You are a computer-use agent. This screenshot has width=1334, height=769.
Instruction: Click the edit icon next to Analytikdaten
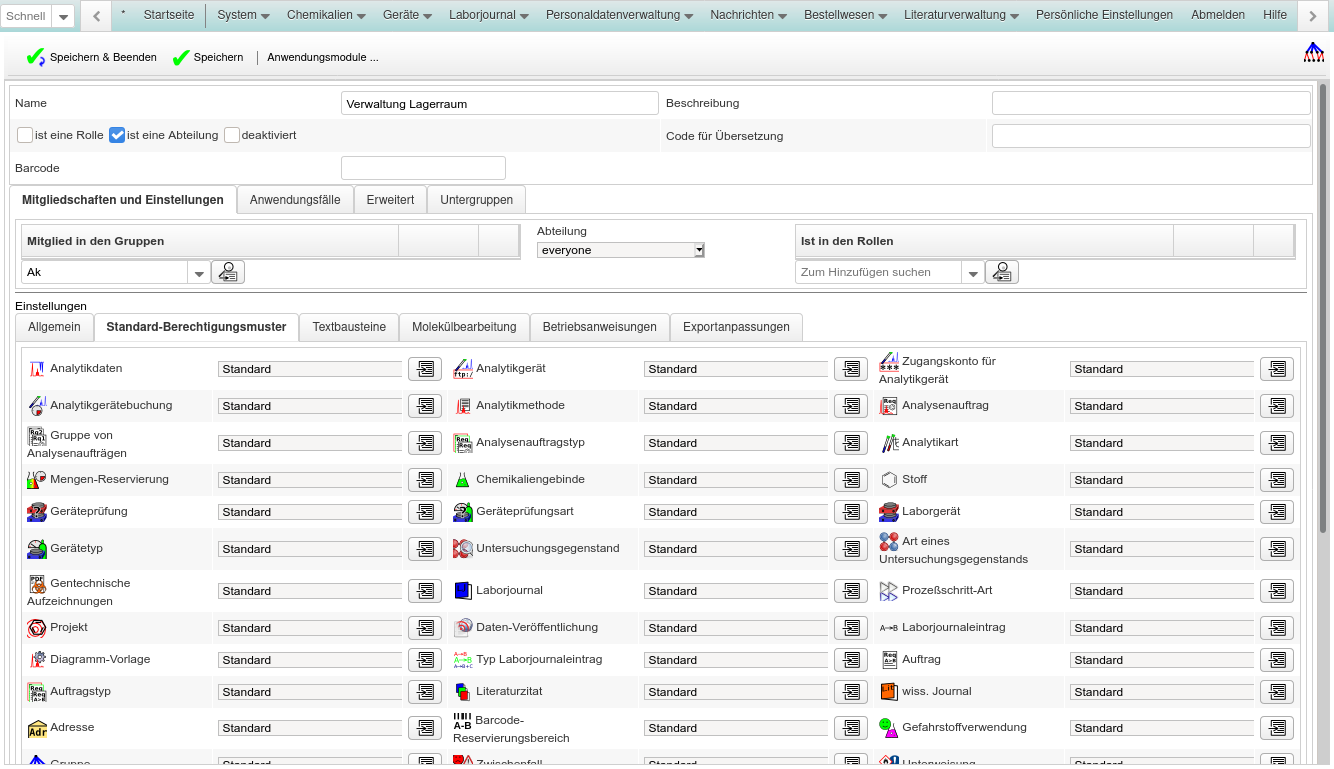424,369
